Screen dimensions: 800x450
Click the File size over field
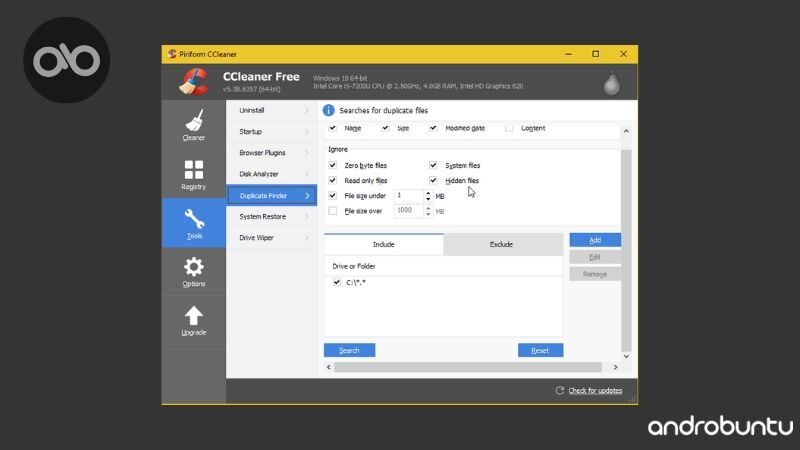(409, 211)
